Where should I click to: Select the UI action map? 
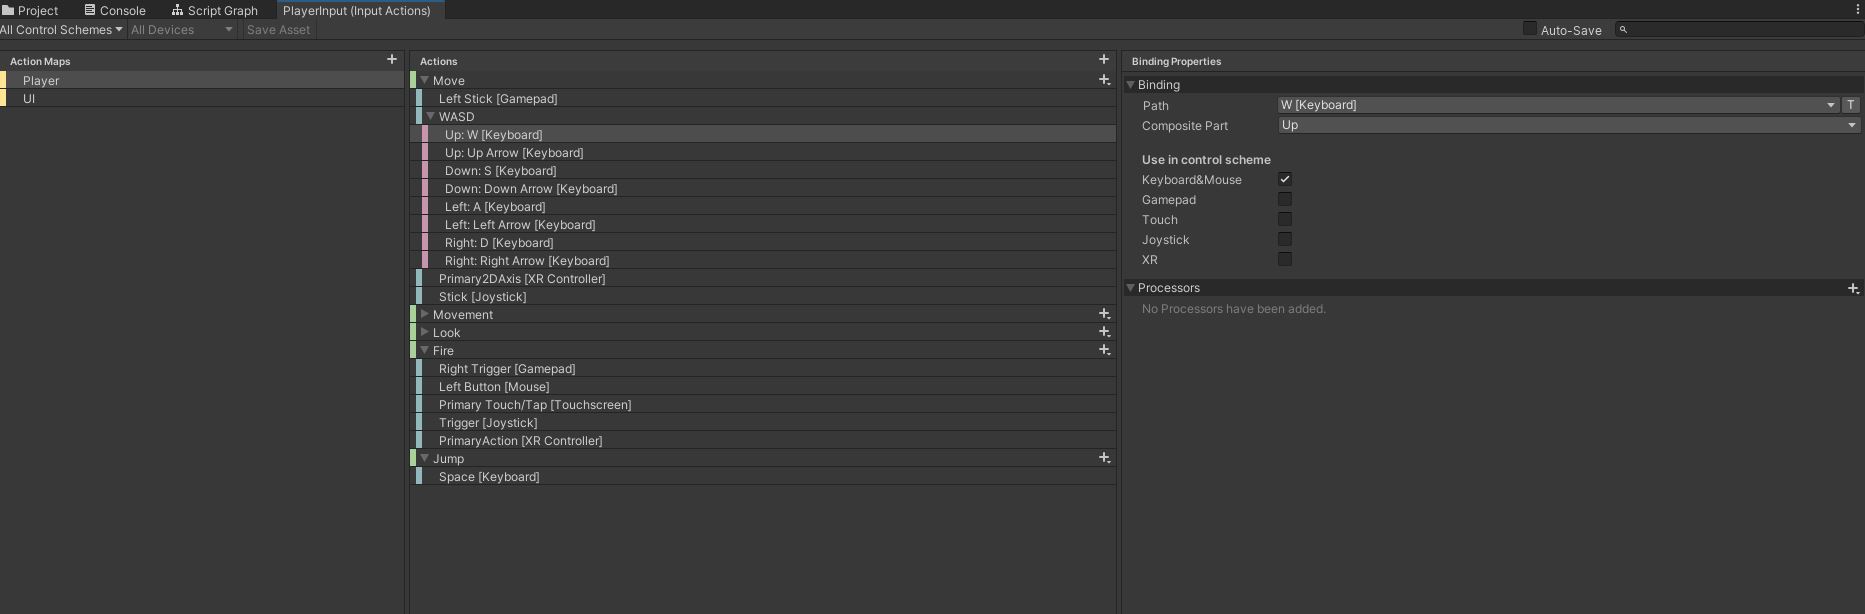coord(29,98)
